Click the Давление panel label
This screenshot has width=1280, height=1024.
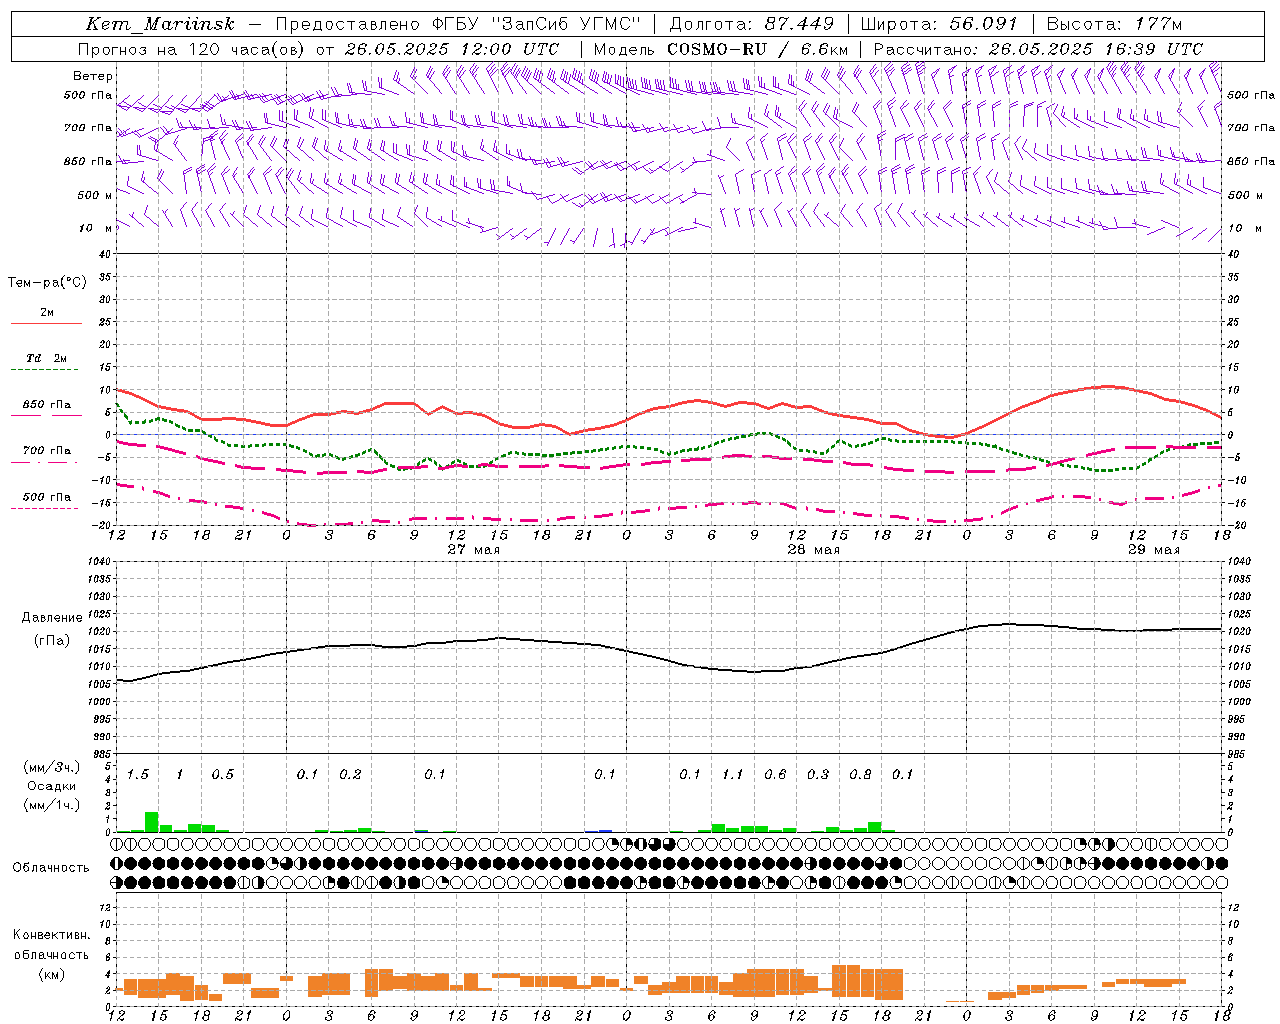coord(52,618)
